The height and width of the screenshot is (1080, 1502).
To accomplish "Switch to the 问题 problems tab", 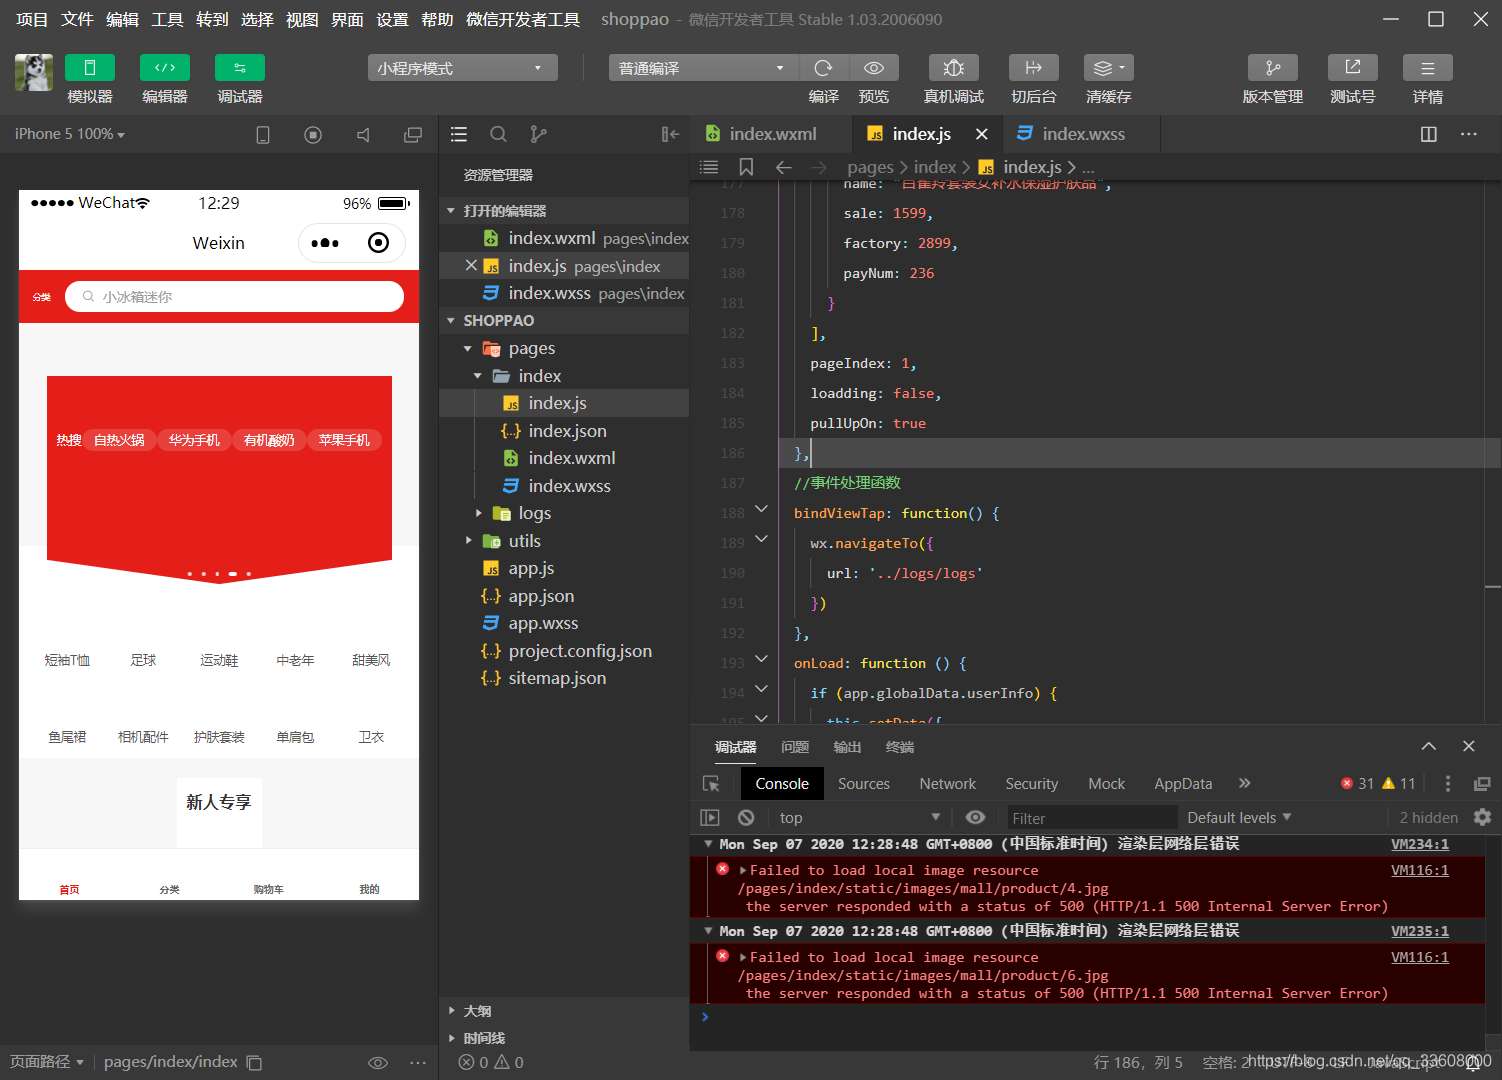I will coord(795,747).
